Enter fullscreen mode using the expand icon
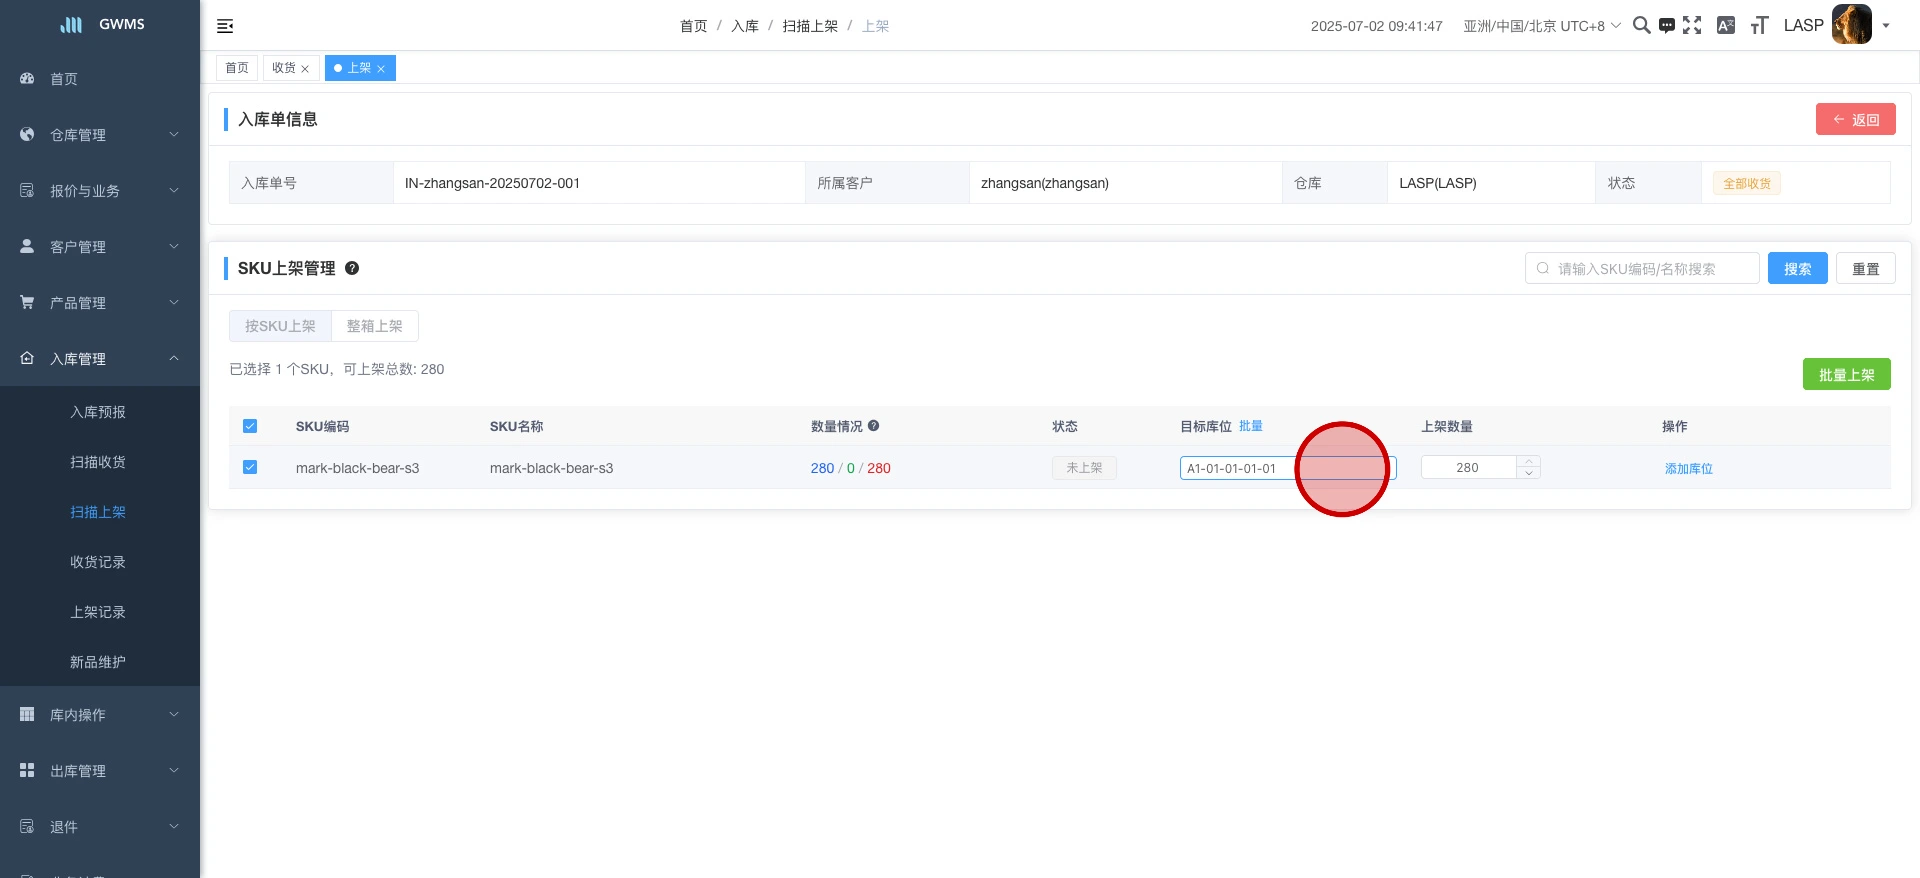Image resolution: width=1920 pixels, height=878 pixels. [x=1692, y=26]
